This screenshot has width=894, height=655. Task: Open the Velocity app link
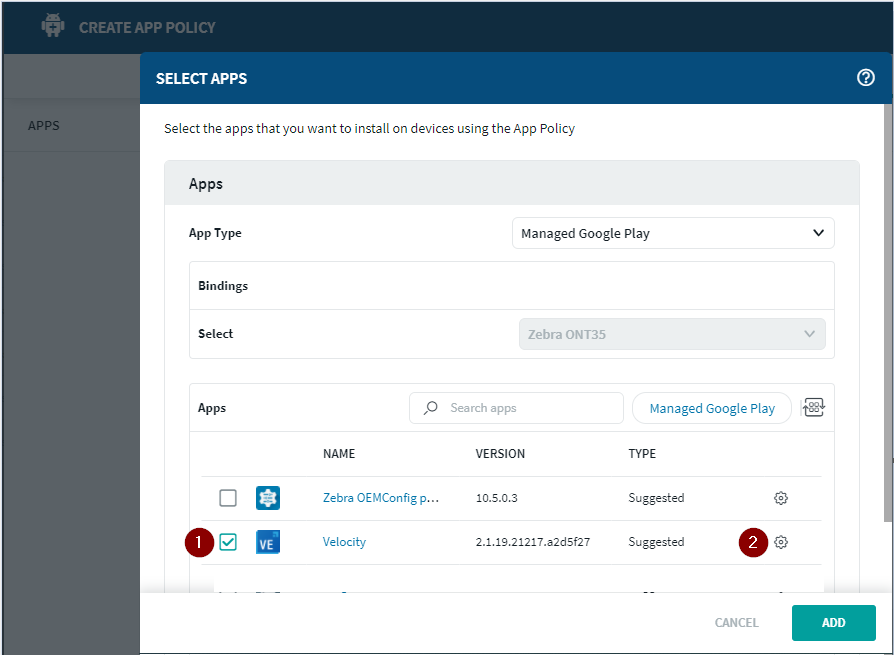click(344, 542)
